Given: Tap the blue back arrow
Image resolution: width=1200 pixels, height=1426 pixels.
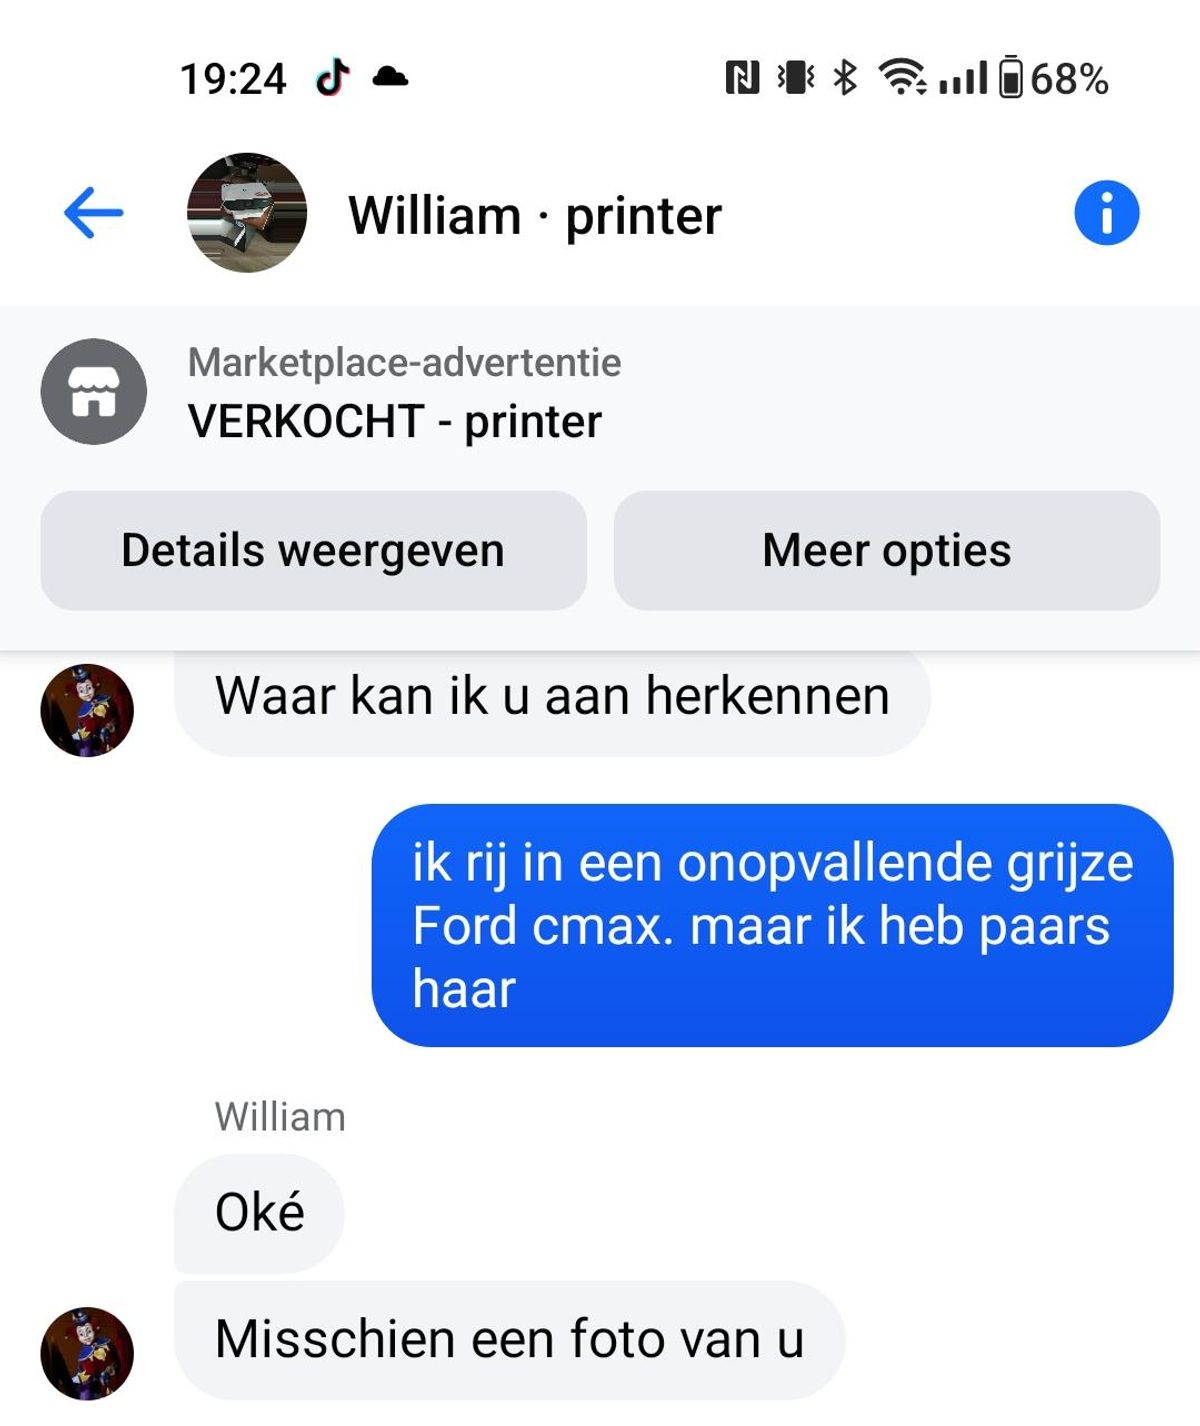Looking at the screenshot, I should click(93, 213).
